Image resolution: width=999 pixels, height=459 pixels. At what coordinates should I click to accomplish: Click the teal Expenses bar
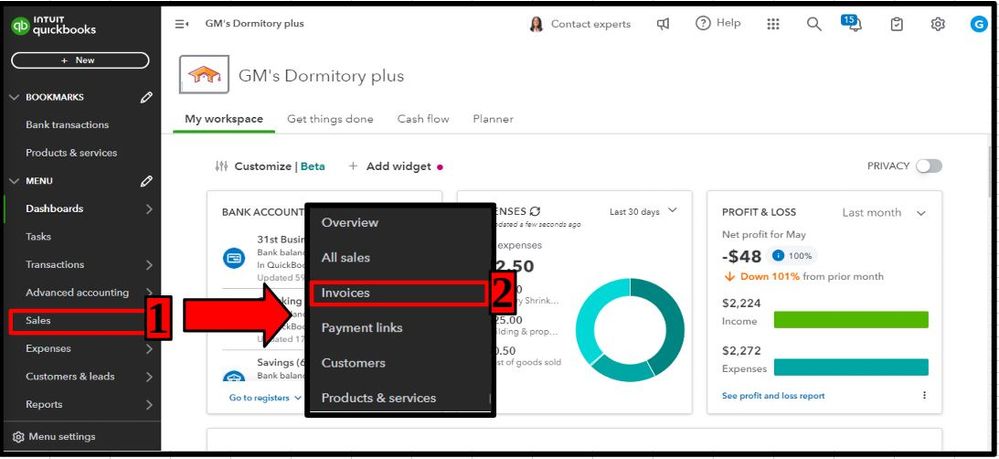click(851, 367)
